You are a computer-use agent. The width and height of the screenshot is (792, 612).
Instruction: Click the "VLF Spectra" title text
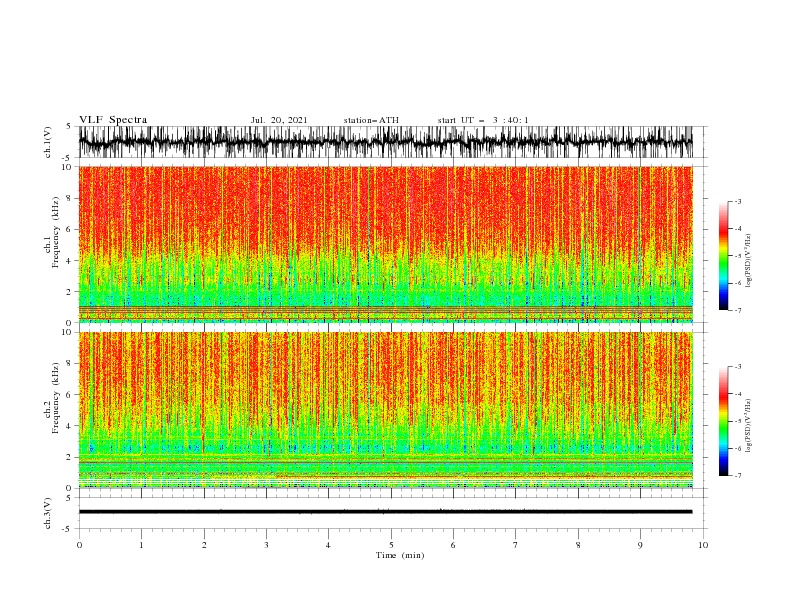(x=113, y=120)
